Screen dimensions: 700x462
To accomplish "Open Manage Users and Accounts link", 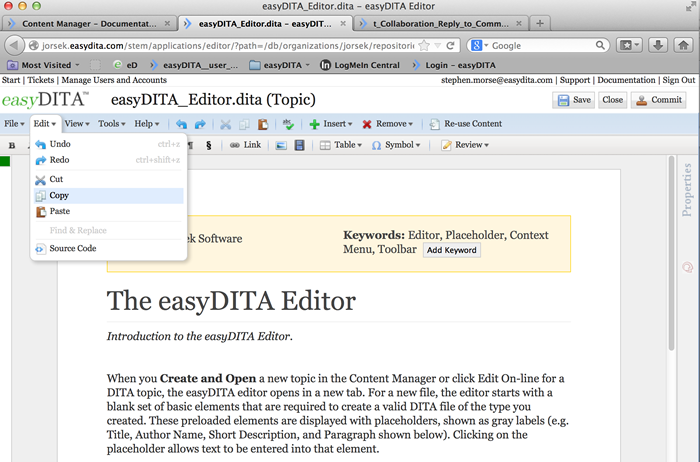I will 114,80.
